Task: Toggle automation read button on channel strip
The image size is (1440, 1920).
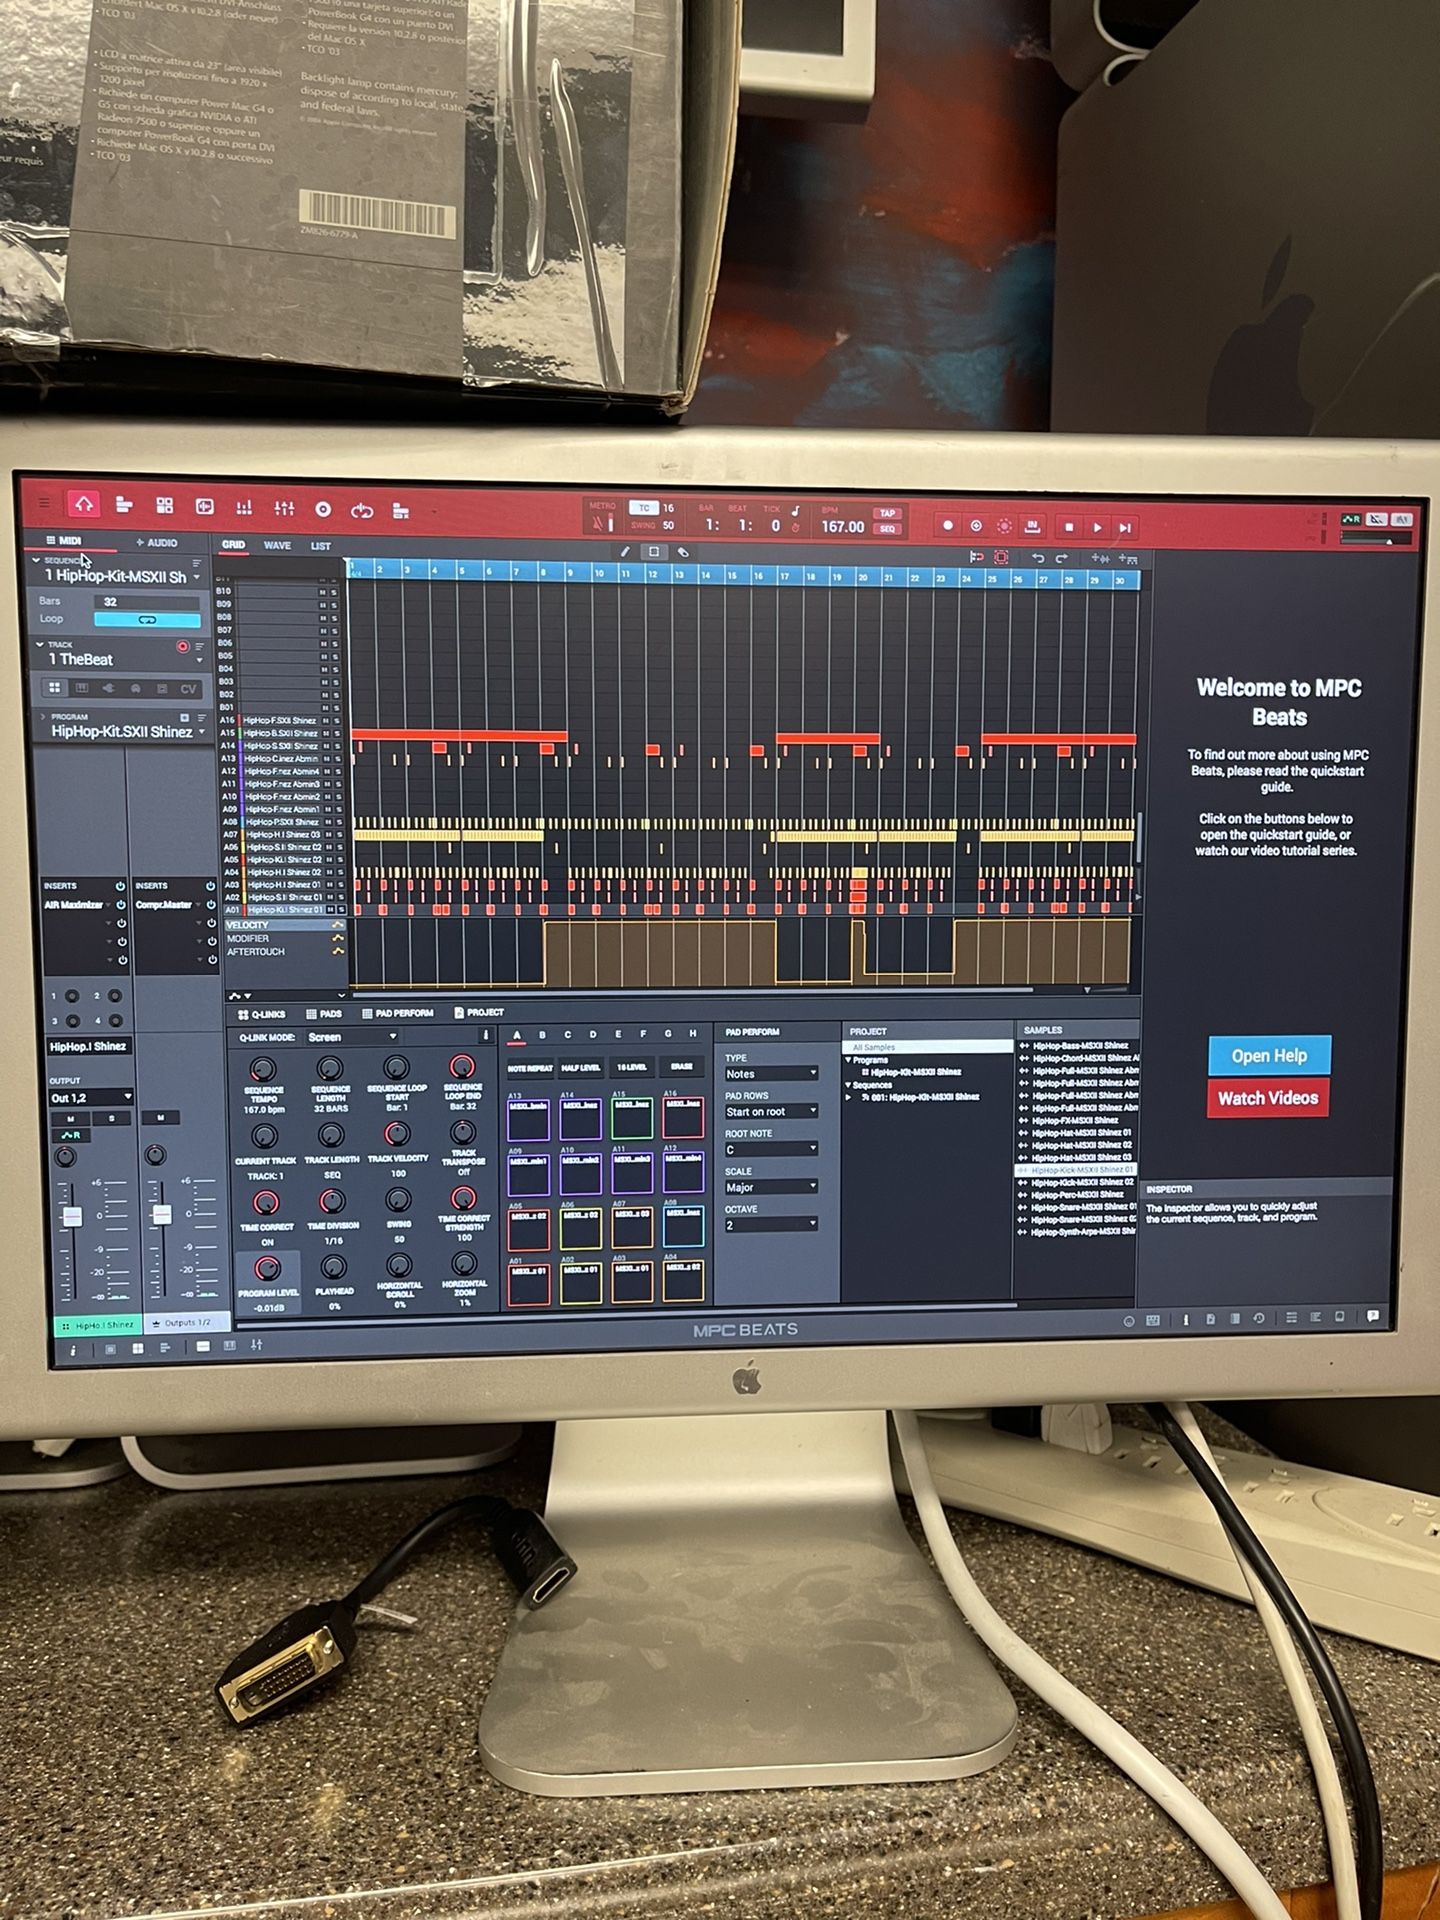Action: click(71, 1135)
